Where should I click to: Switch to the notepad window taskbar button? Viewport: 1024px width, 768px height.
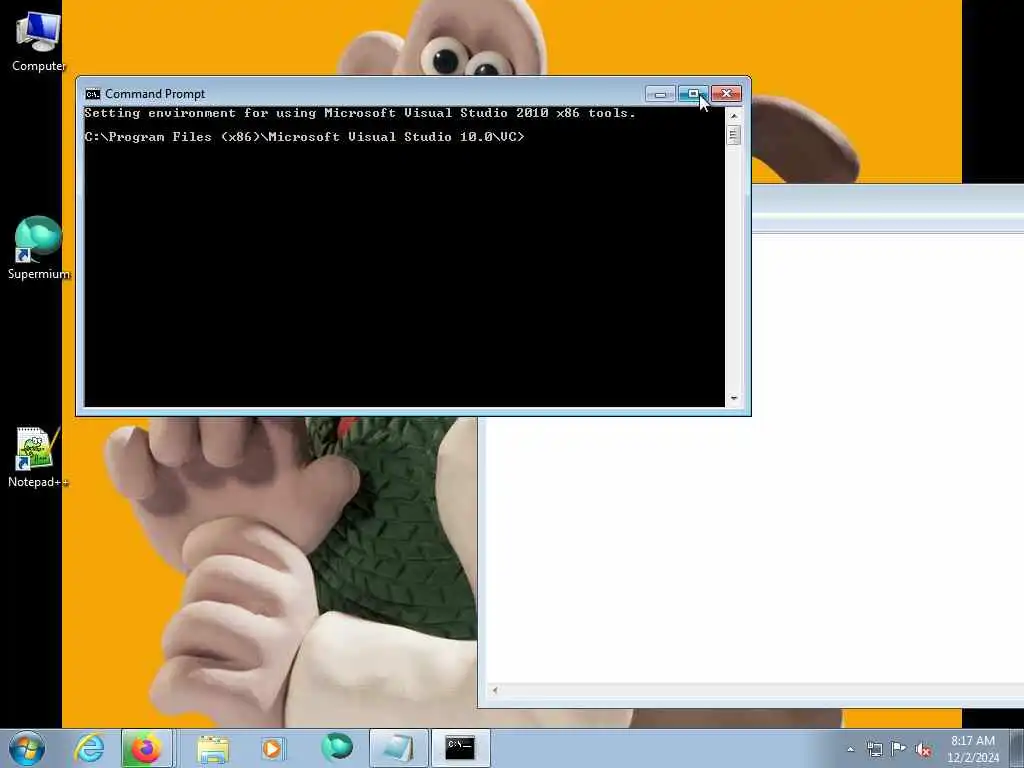(398, 748)
